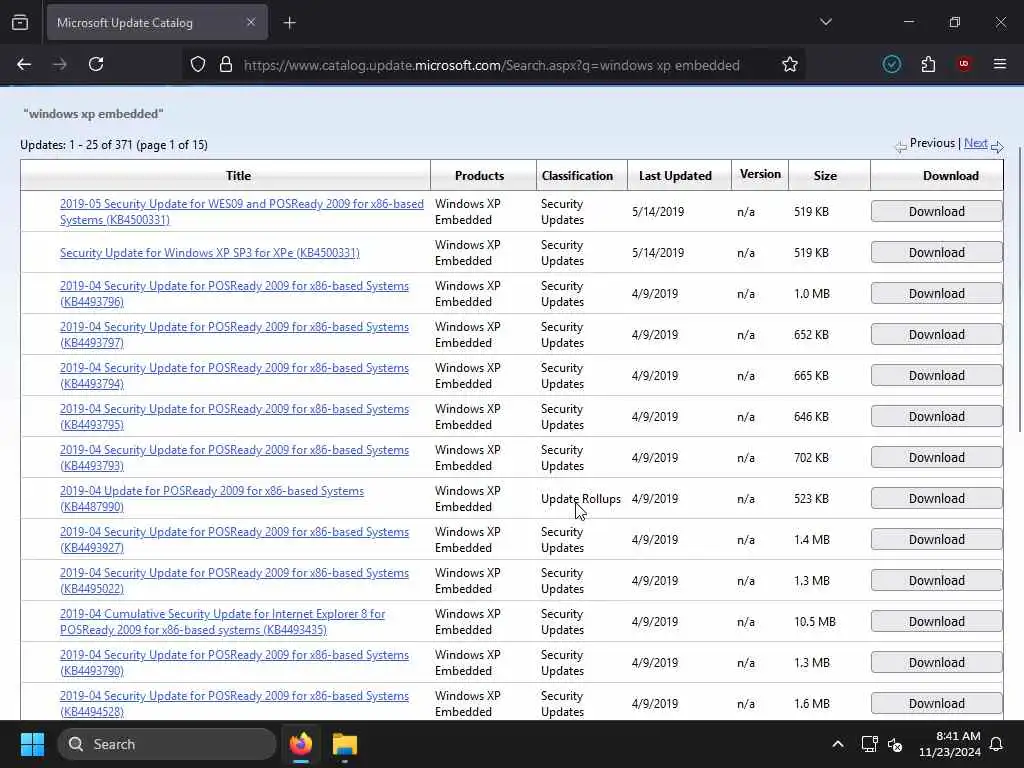1024x768 pixels.
Task: Open 2019-05 Security Update WES09 KB4500331 link
Action: tap(242, 212)
